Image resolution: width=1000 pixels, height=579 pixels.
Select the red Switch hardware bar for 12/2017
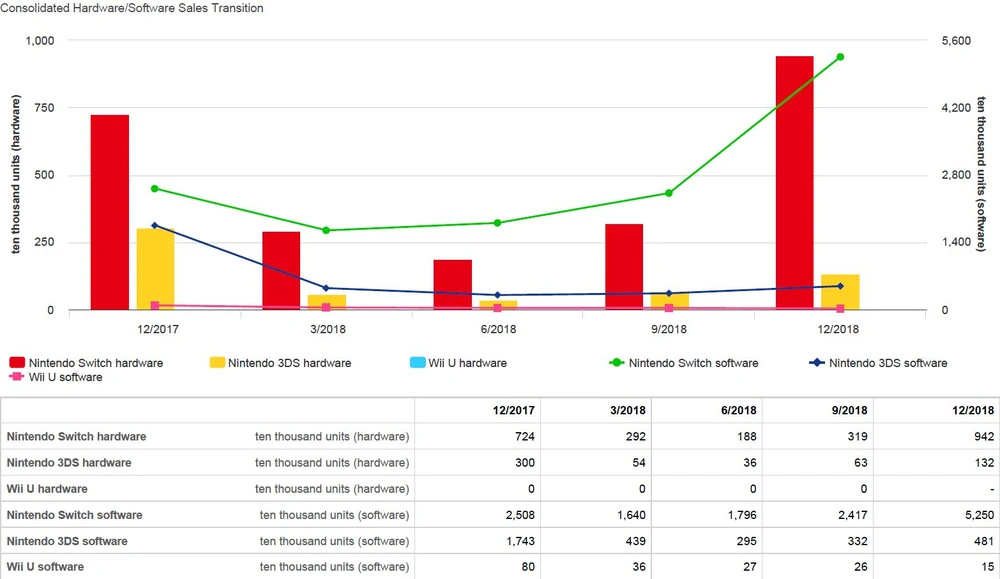click(x=110, y=212)
